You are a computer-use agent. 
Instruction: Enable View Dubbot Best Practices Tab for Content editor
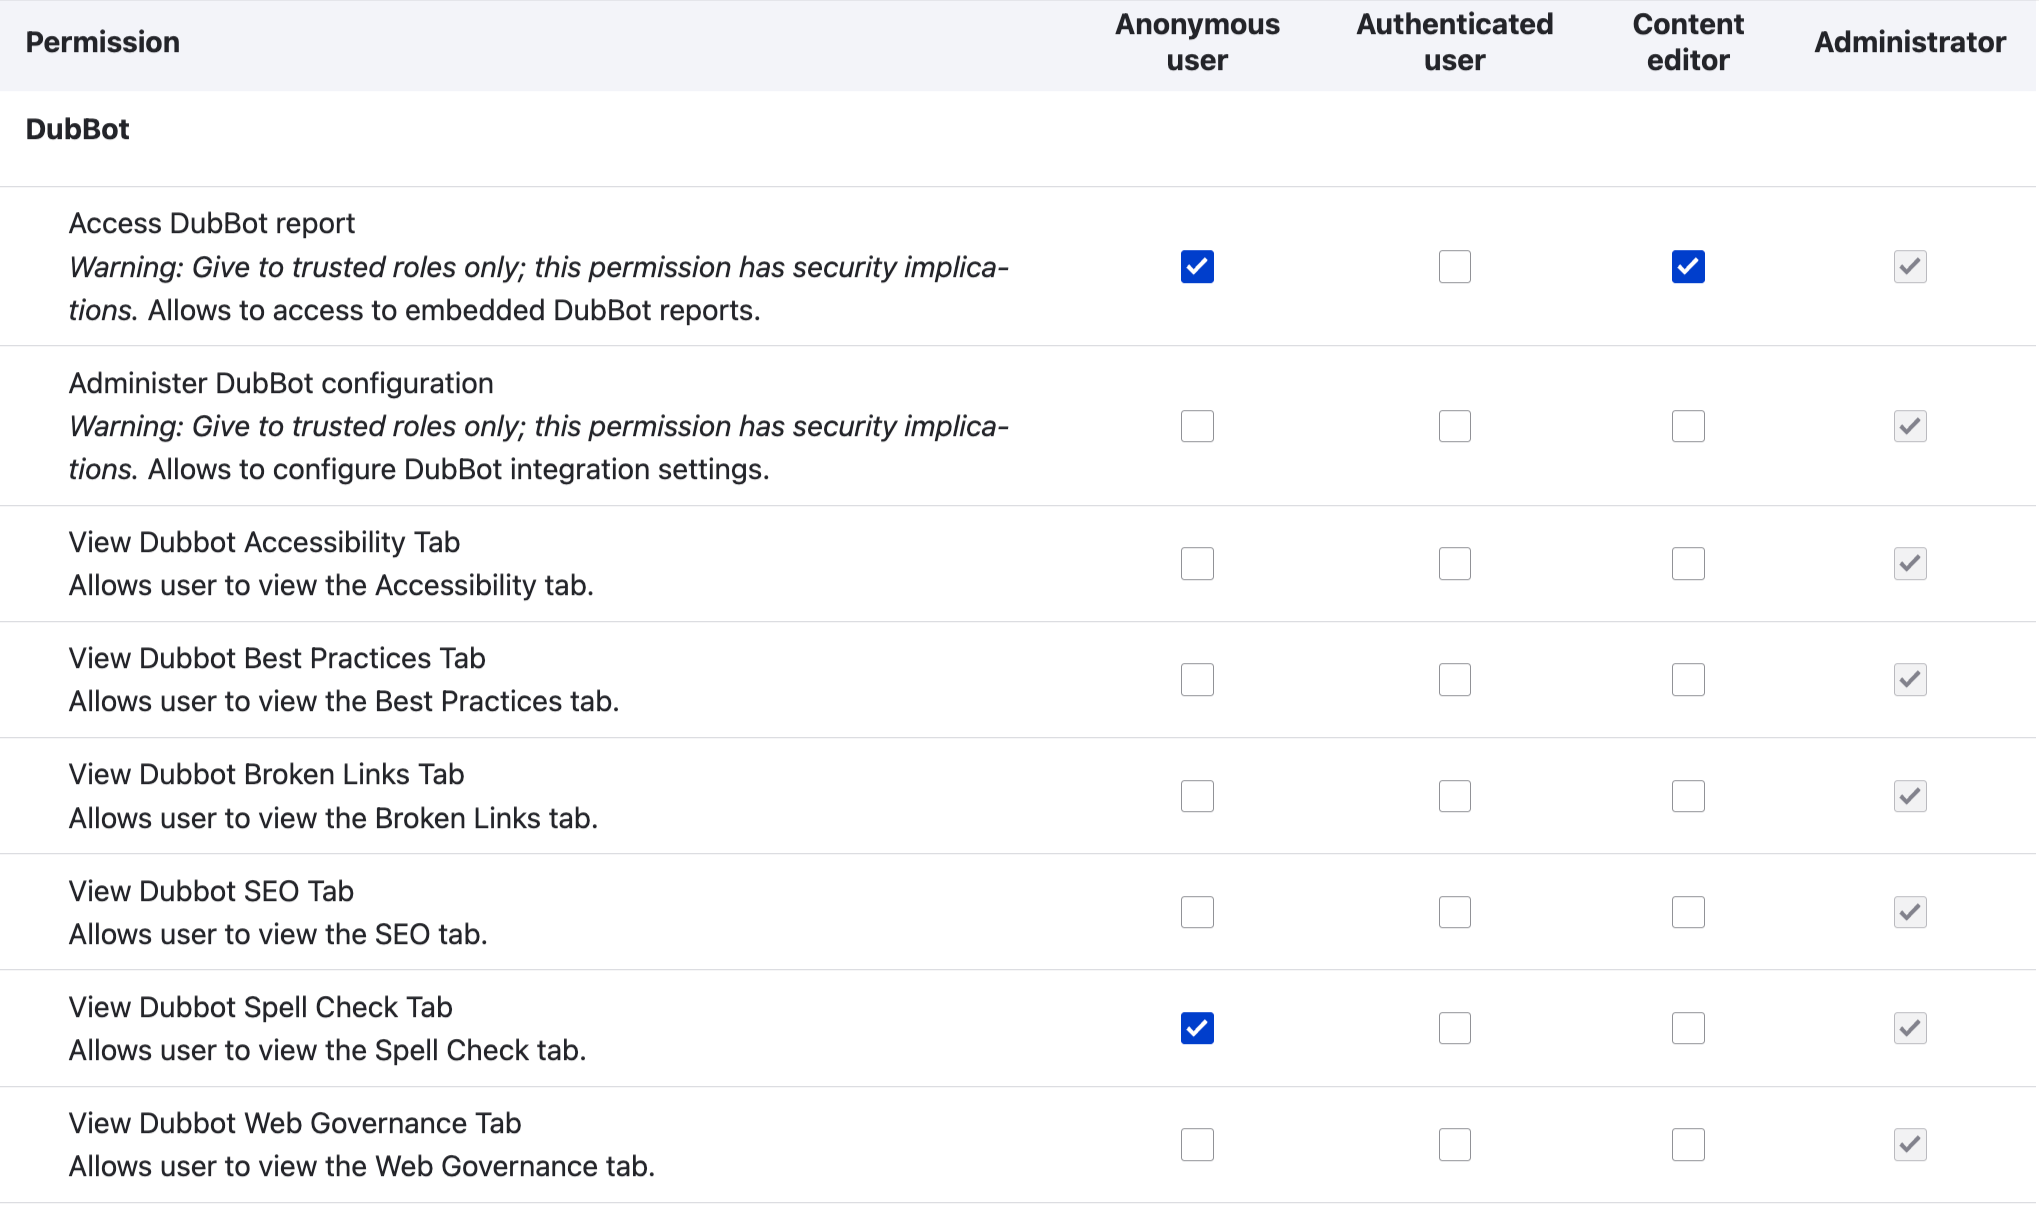click(x=1688, y=679)
